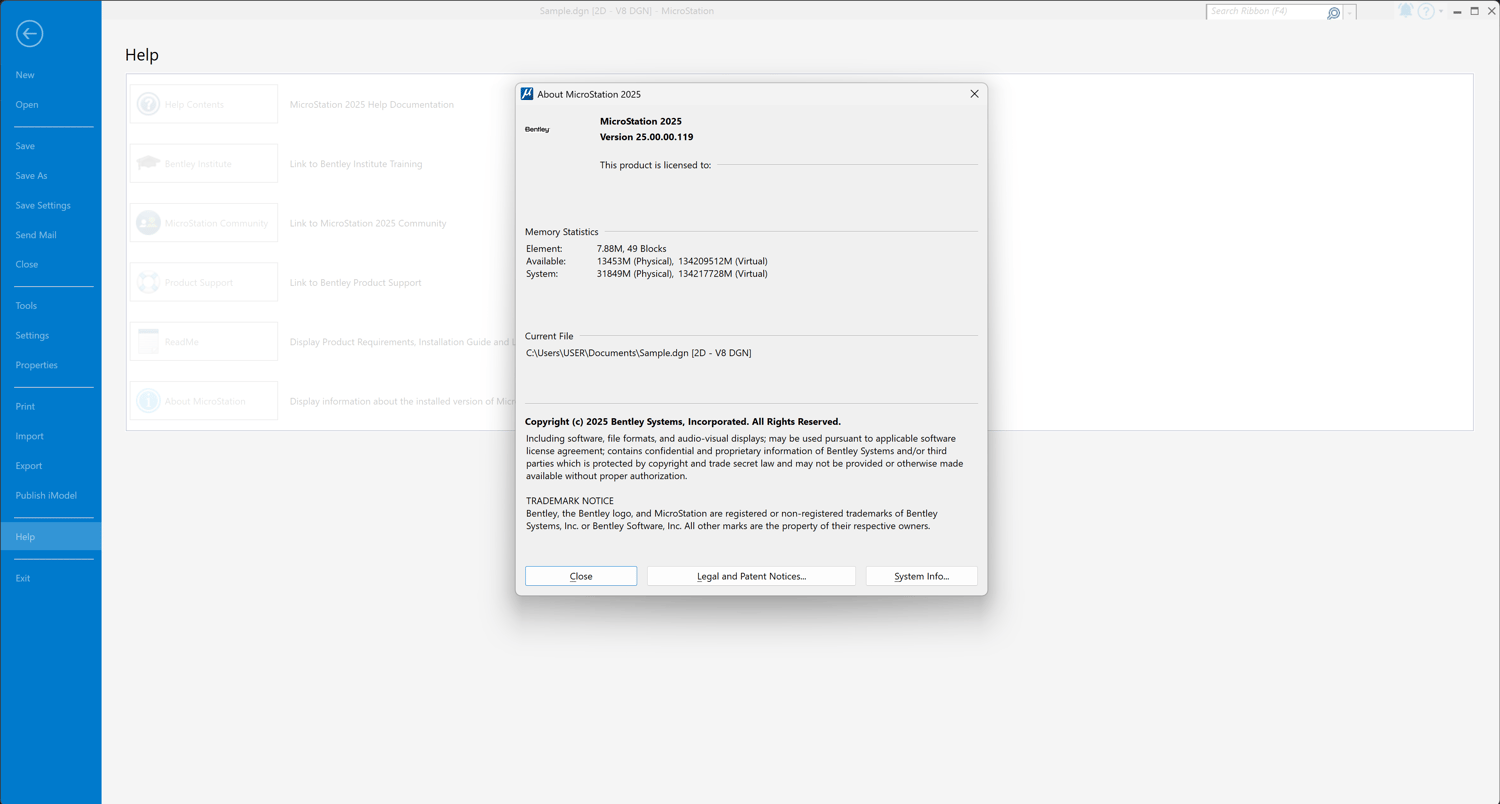The height and width of the screenshot is (804, 1500).
Task: Click 'MicroStation 2025 Help Documentation' description
Action: tap(372, 104)
